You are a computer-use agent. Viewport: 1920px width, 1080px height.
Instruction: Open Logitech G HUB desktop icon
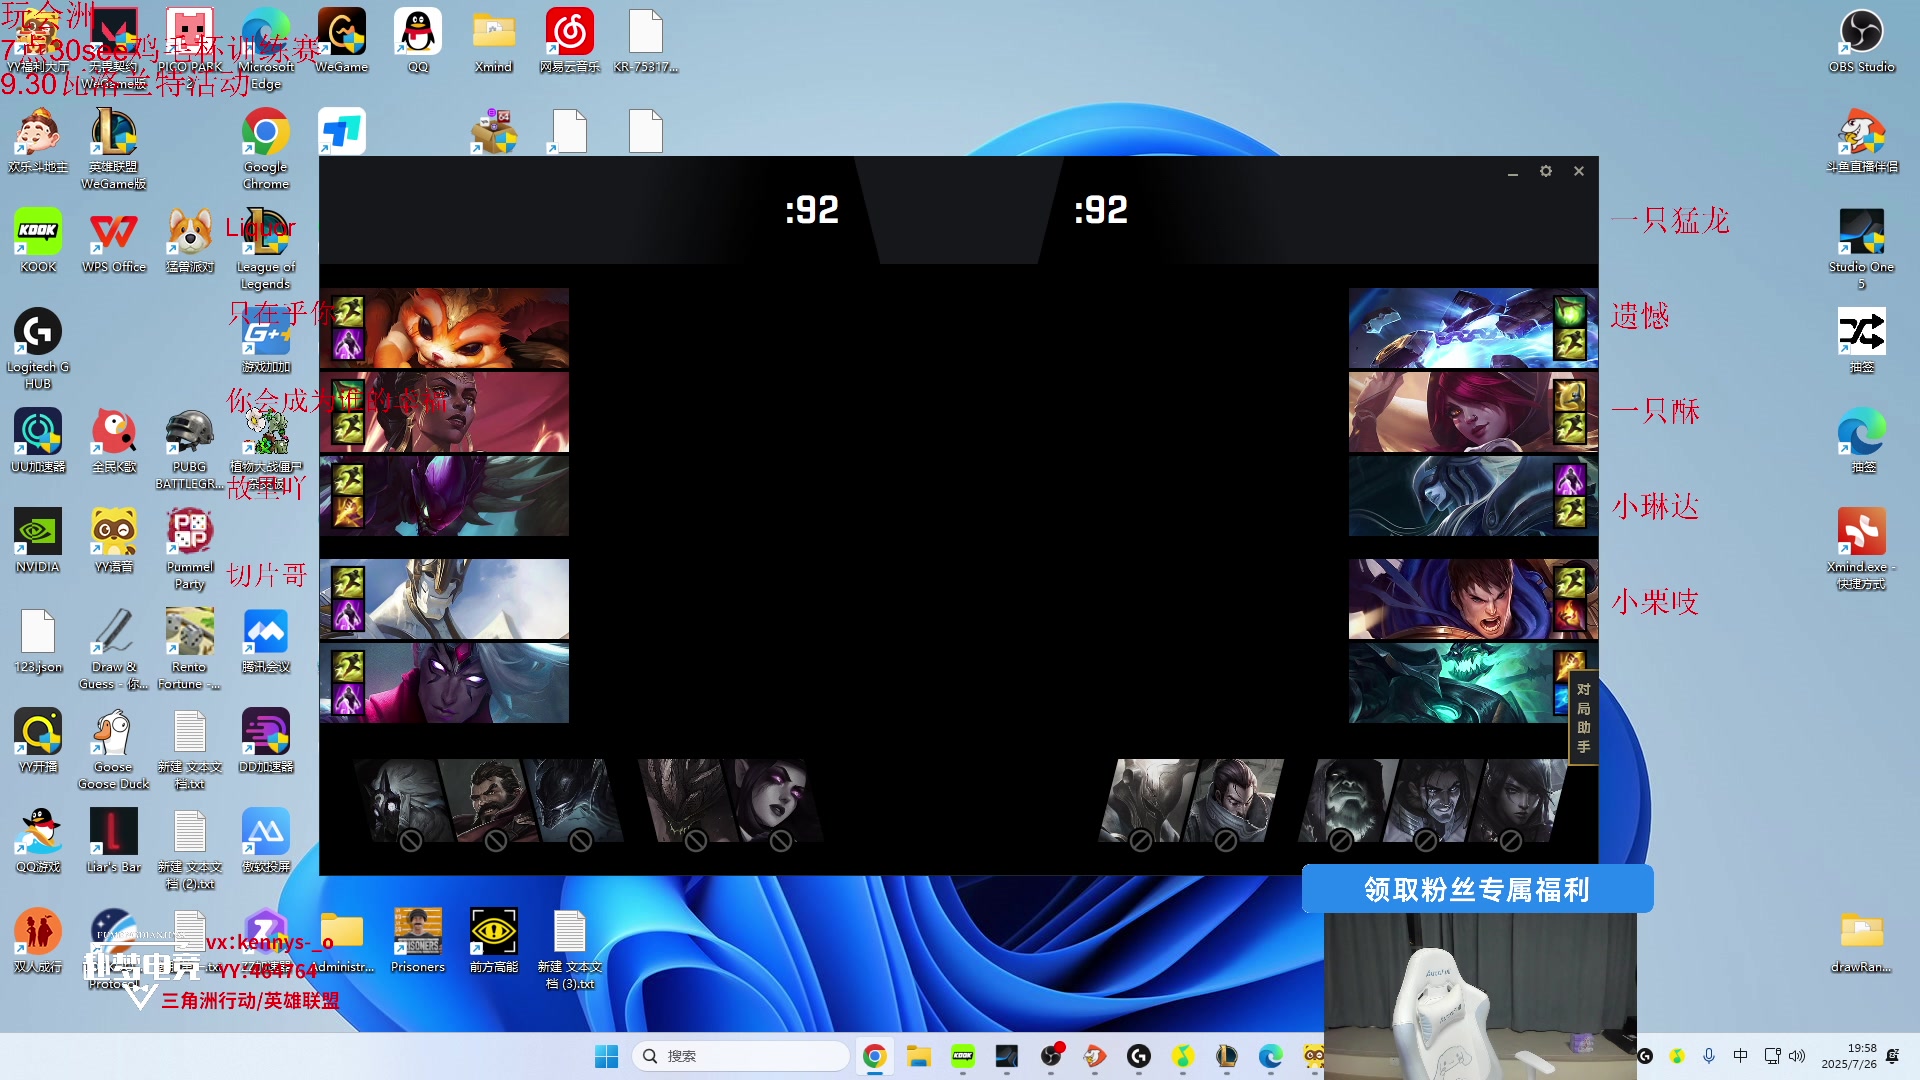(x=38, y=349)
